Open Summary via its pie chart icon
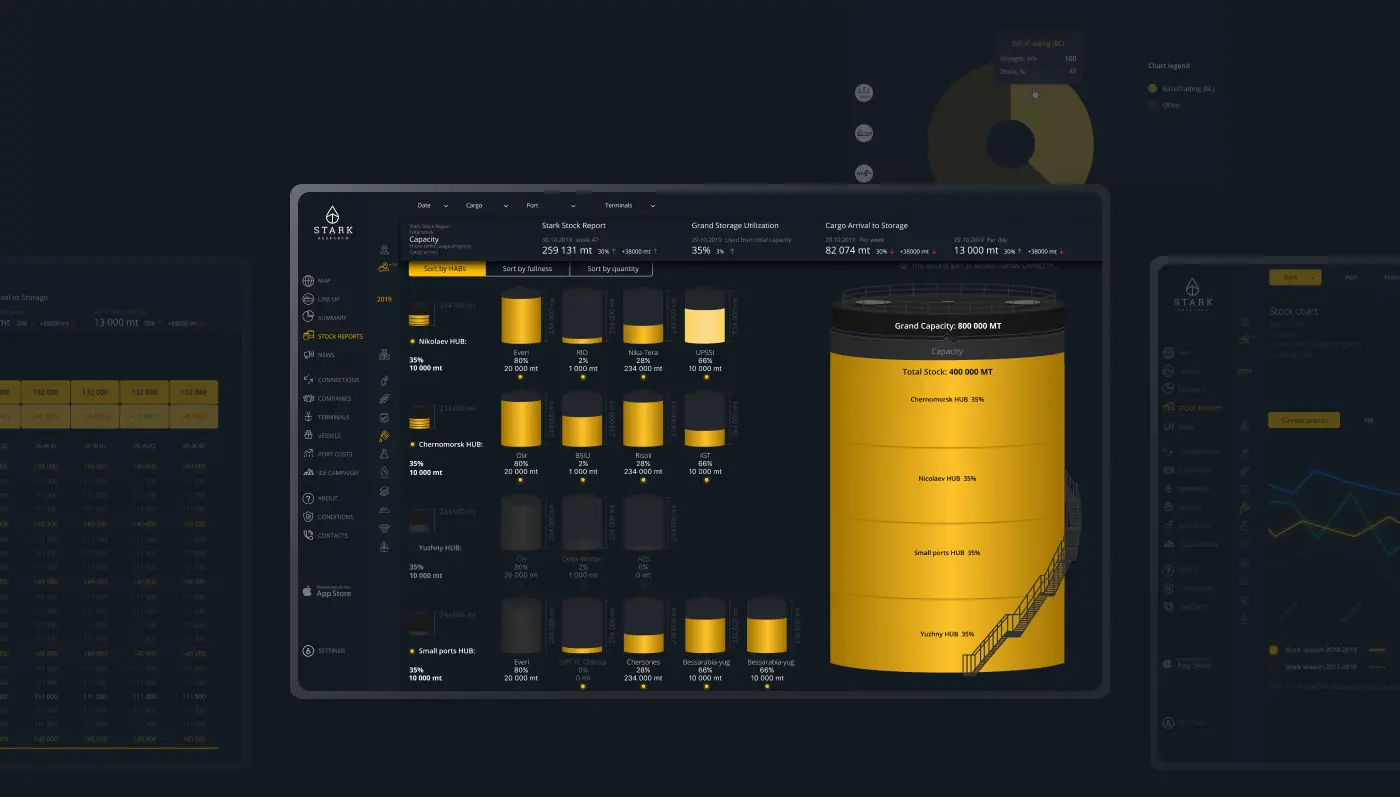 tap(308, 318)
